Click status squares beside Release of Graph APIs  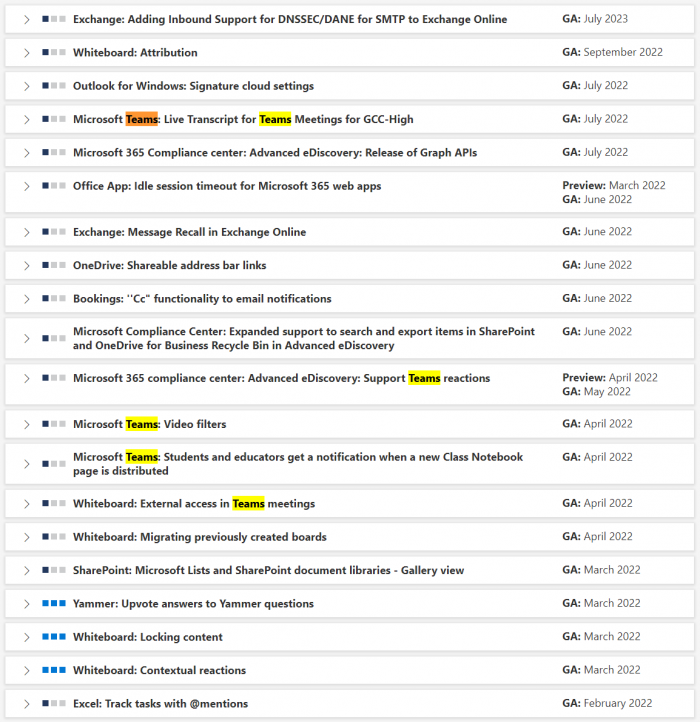pos(54,152)
